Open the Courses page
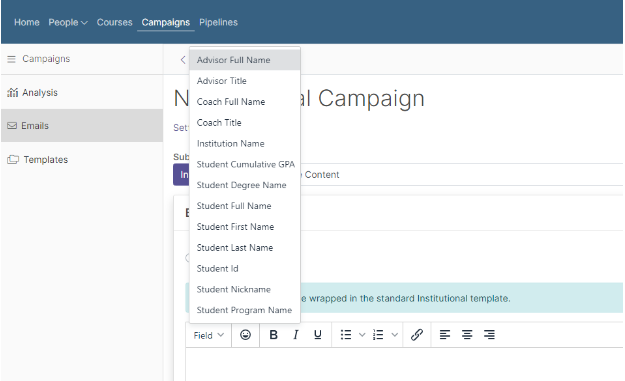The image size is (625, 381). coord(114,22)
